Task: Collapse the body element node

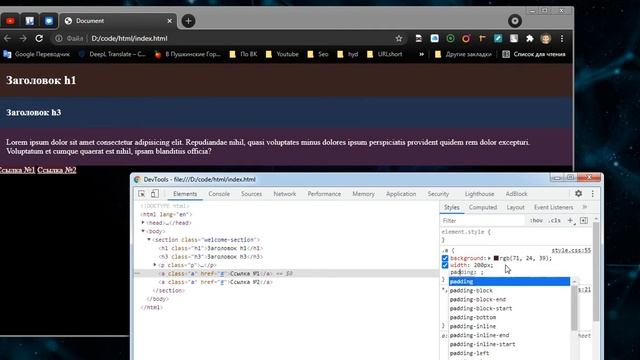Action: point(143,231)
